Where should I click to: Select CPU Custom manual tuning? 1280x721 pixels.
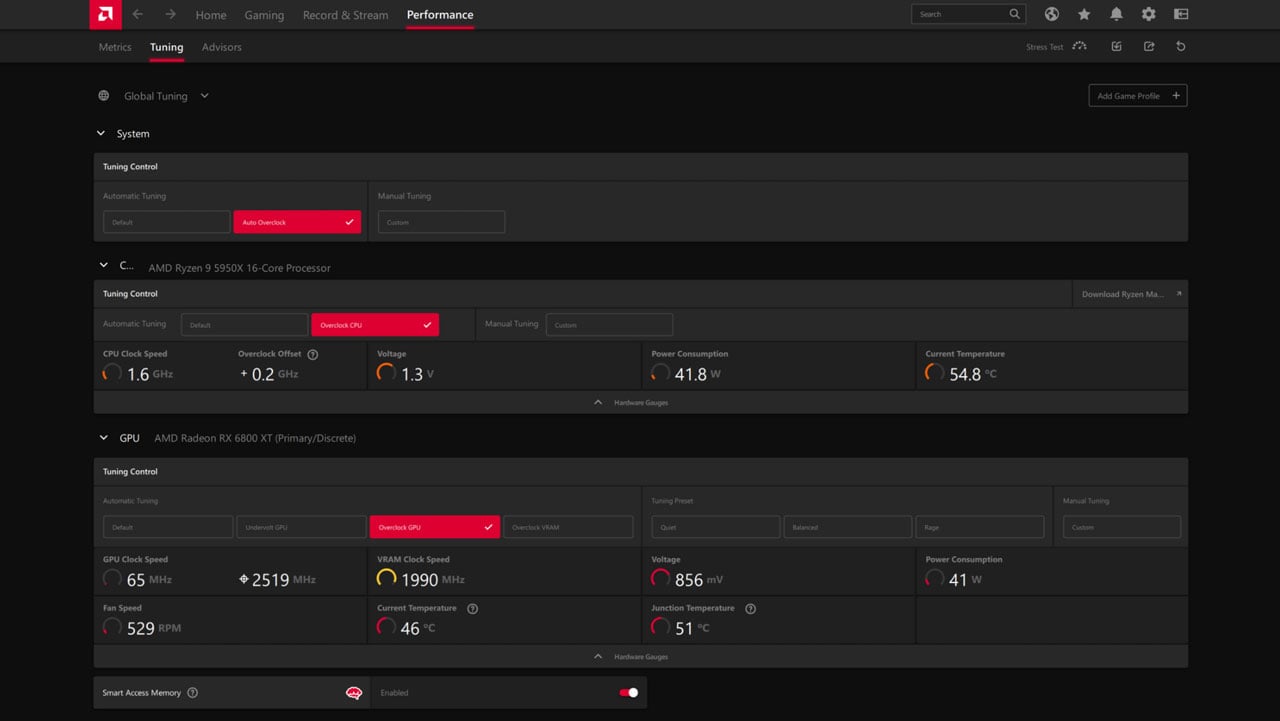[609, 325]
